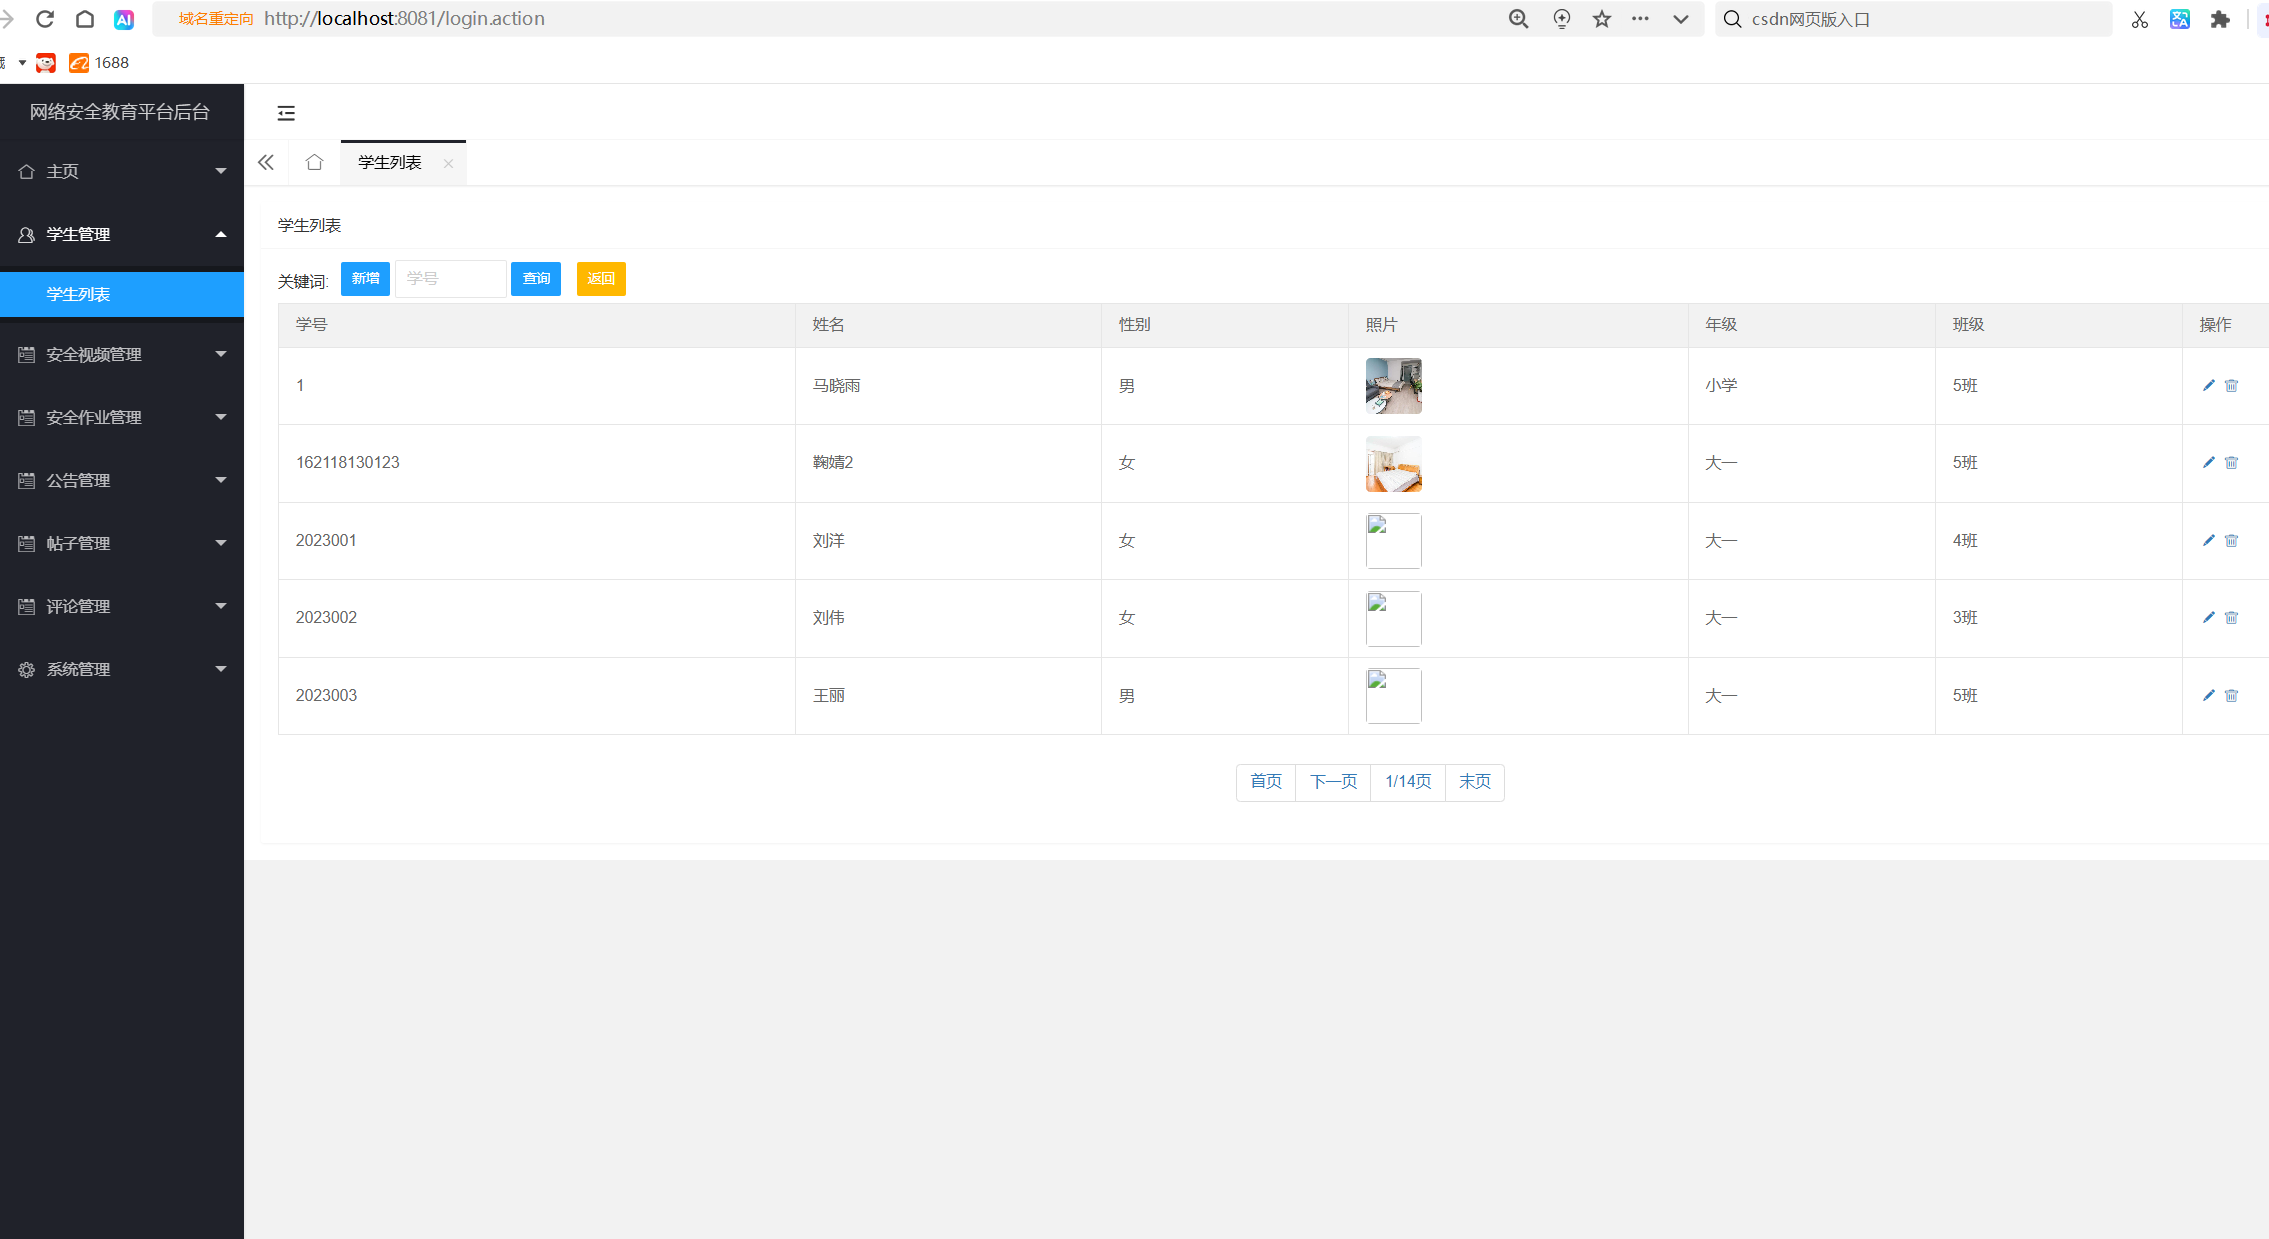
Task: Go to 下一页 in pagination
Action: point(1333,782)
